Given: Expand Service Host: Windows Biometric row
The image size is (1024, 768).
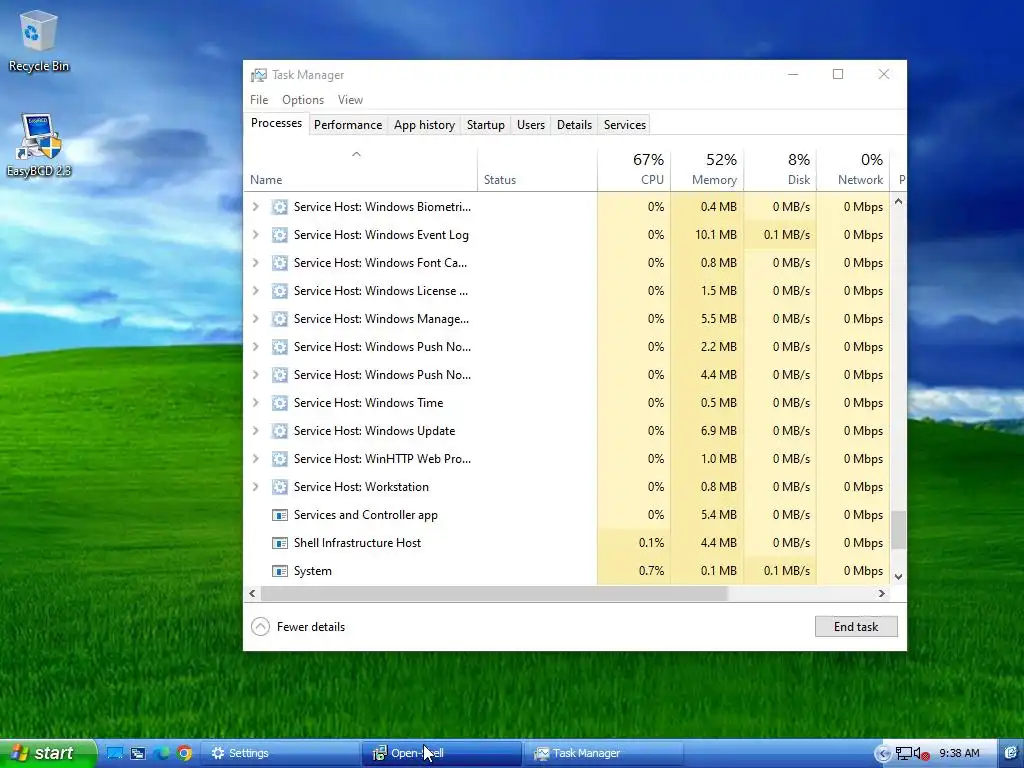Looking at the screenshot, I should click(255, 207).
